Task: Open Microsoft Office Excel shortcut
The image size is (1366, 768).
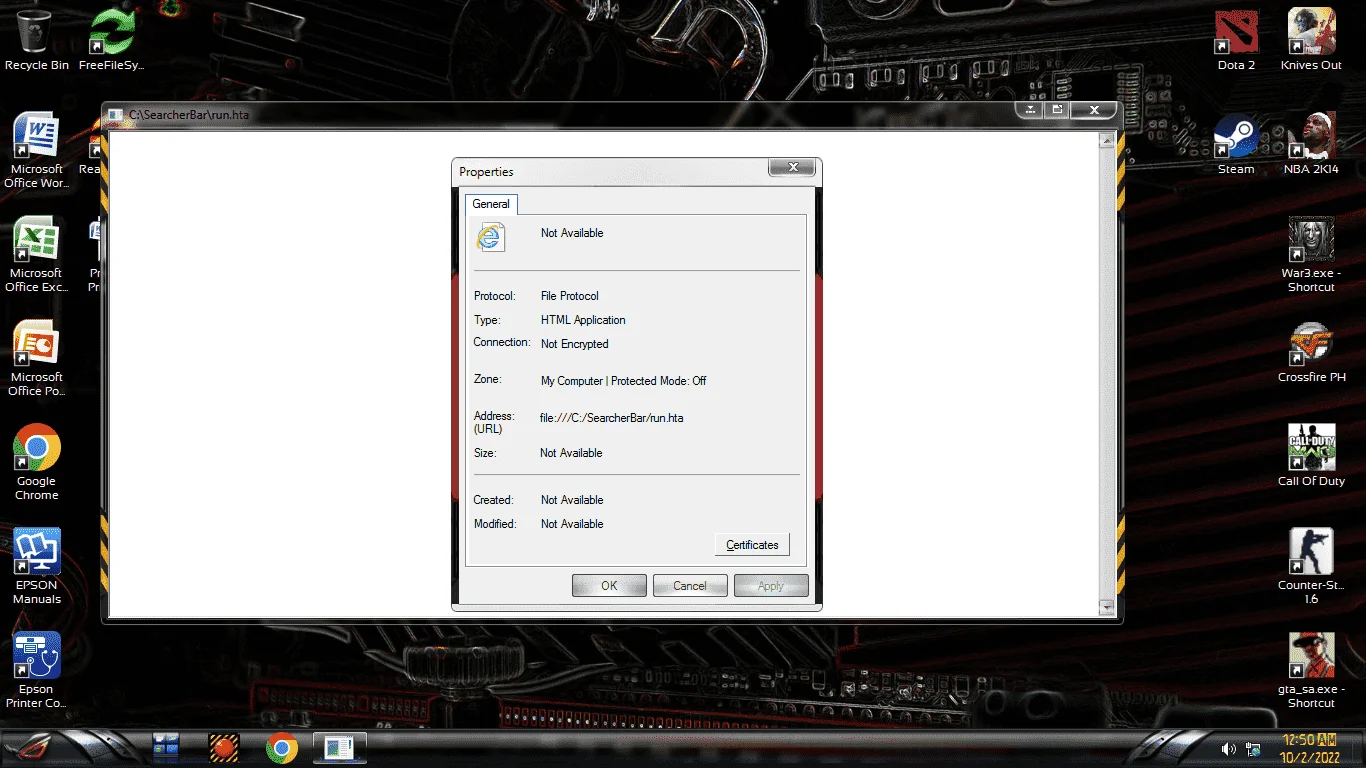Action: tap(37, 254)
